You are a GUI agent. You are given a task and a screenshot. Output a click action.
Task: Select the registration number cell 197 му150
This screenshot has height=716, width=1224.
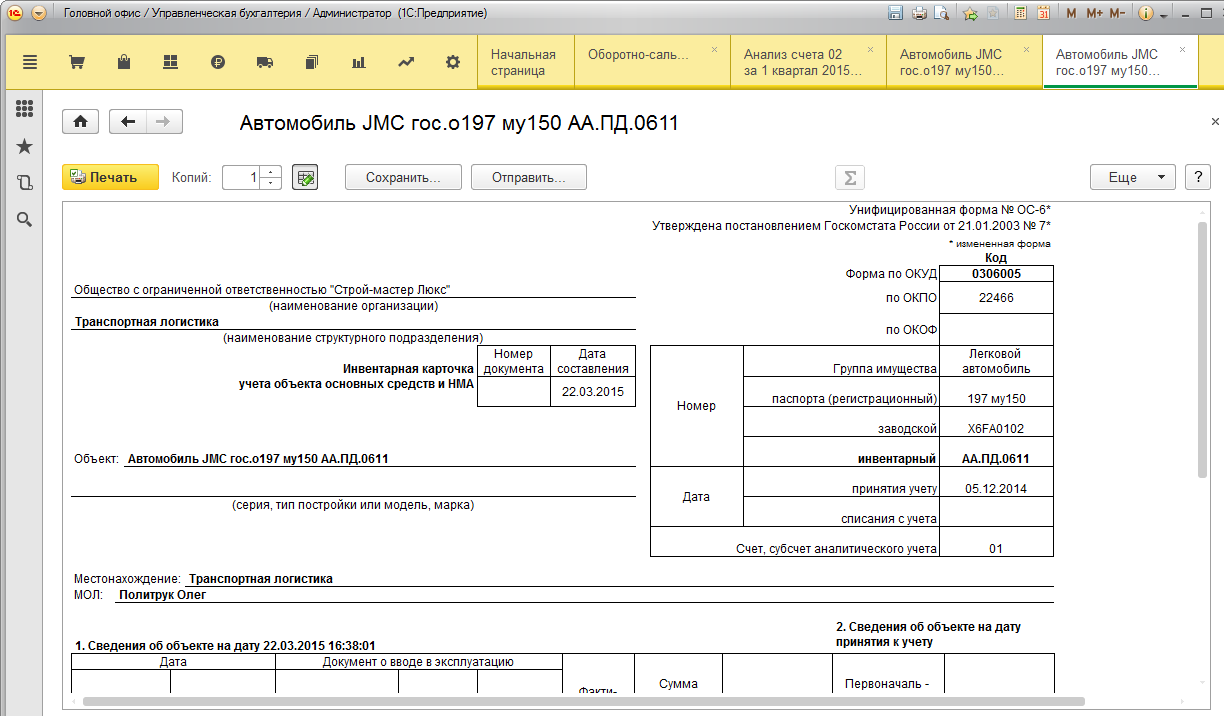pos(996,398)
